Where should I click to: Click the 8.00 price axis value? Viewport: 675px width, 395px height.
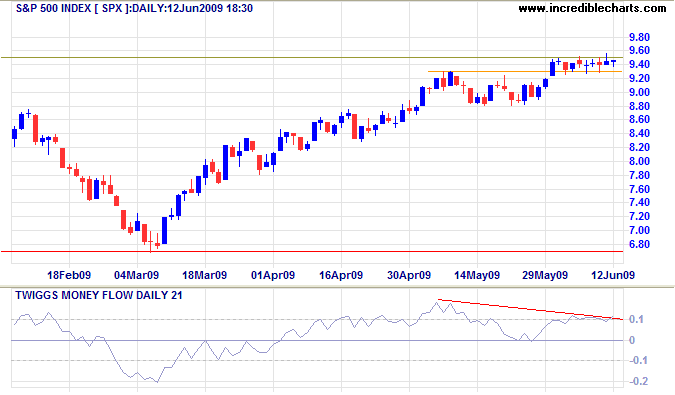(639, 161)
